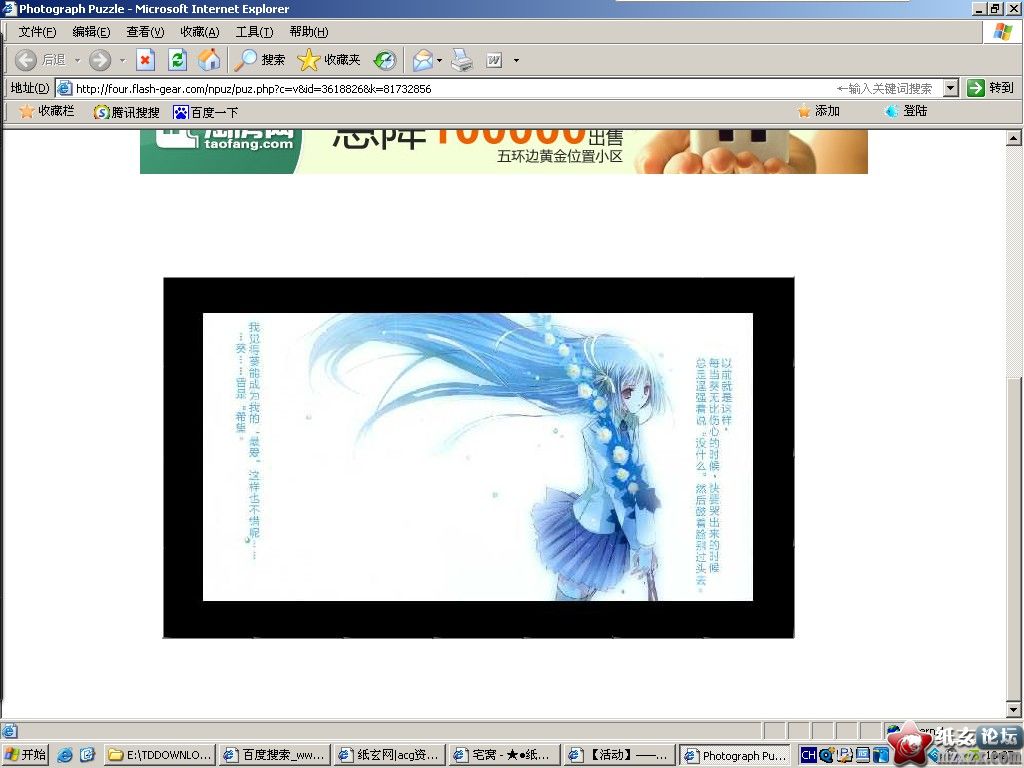This screenshot has height=768, width=1024.
Task: Click the vertical scrollbar up arrow
Action: pyautogui.click(x=1014, y=137)
